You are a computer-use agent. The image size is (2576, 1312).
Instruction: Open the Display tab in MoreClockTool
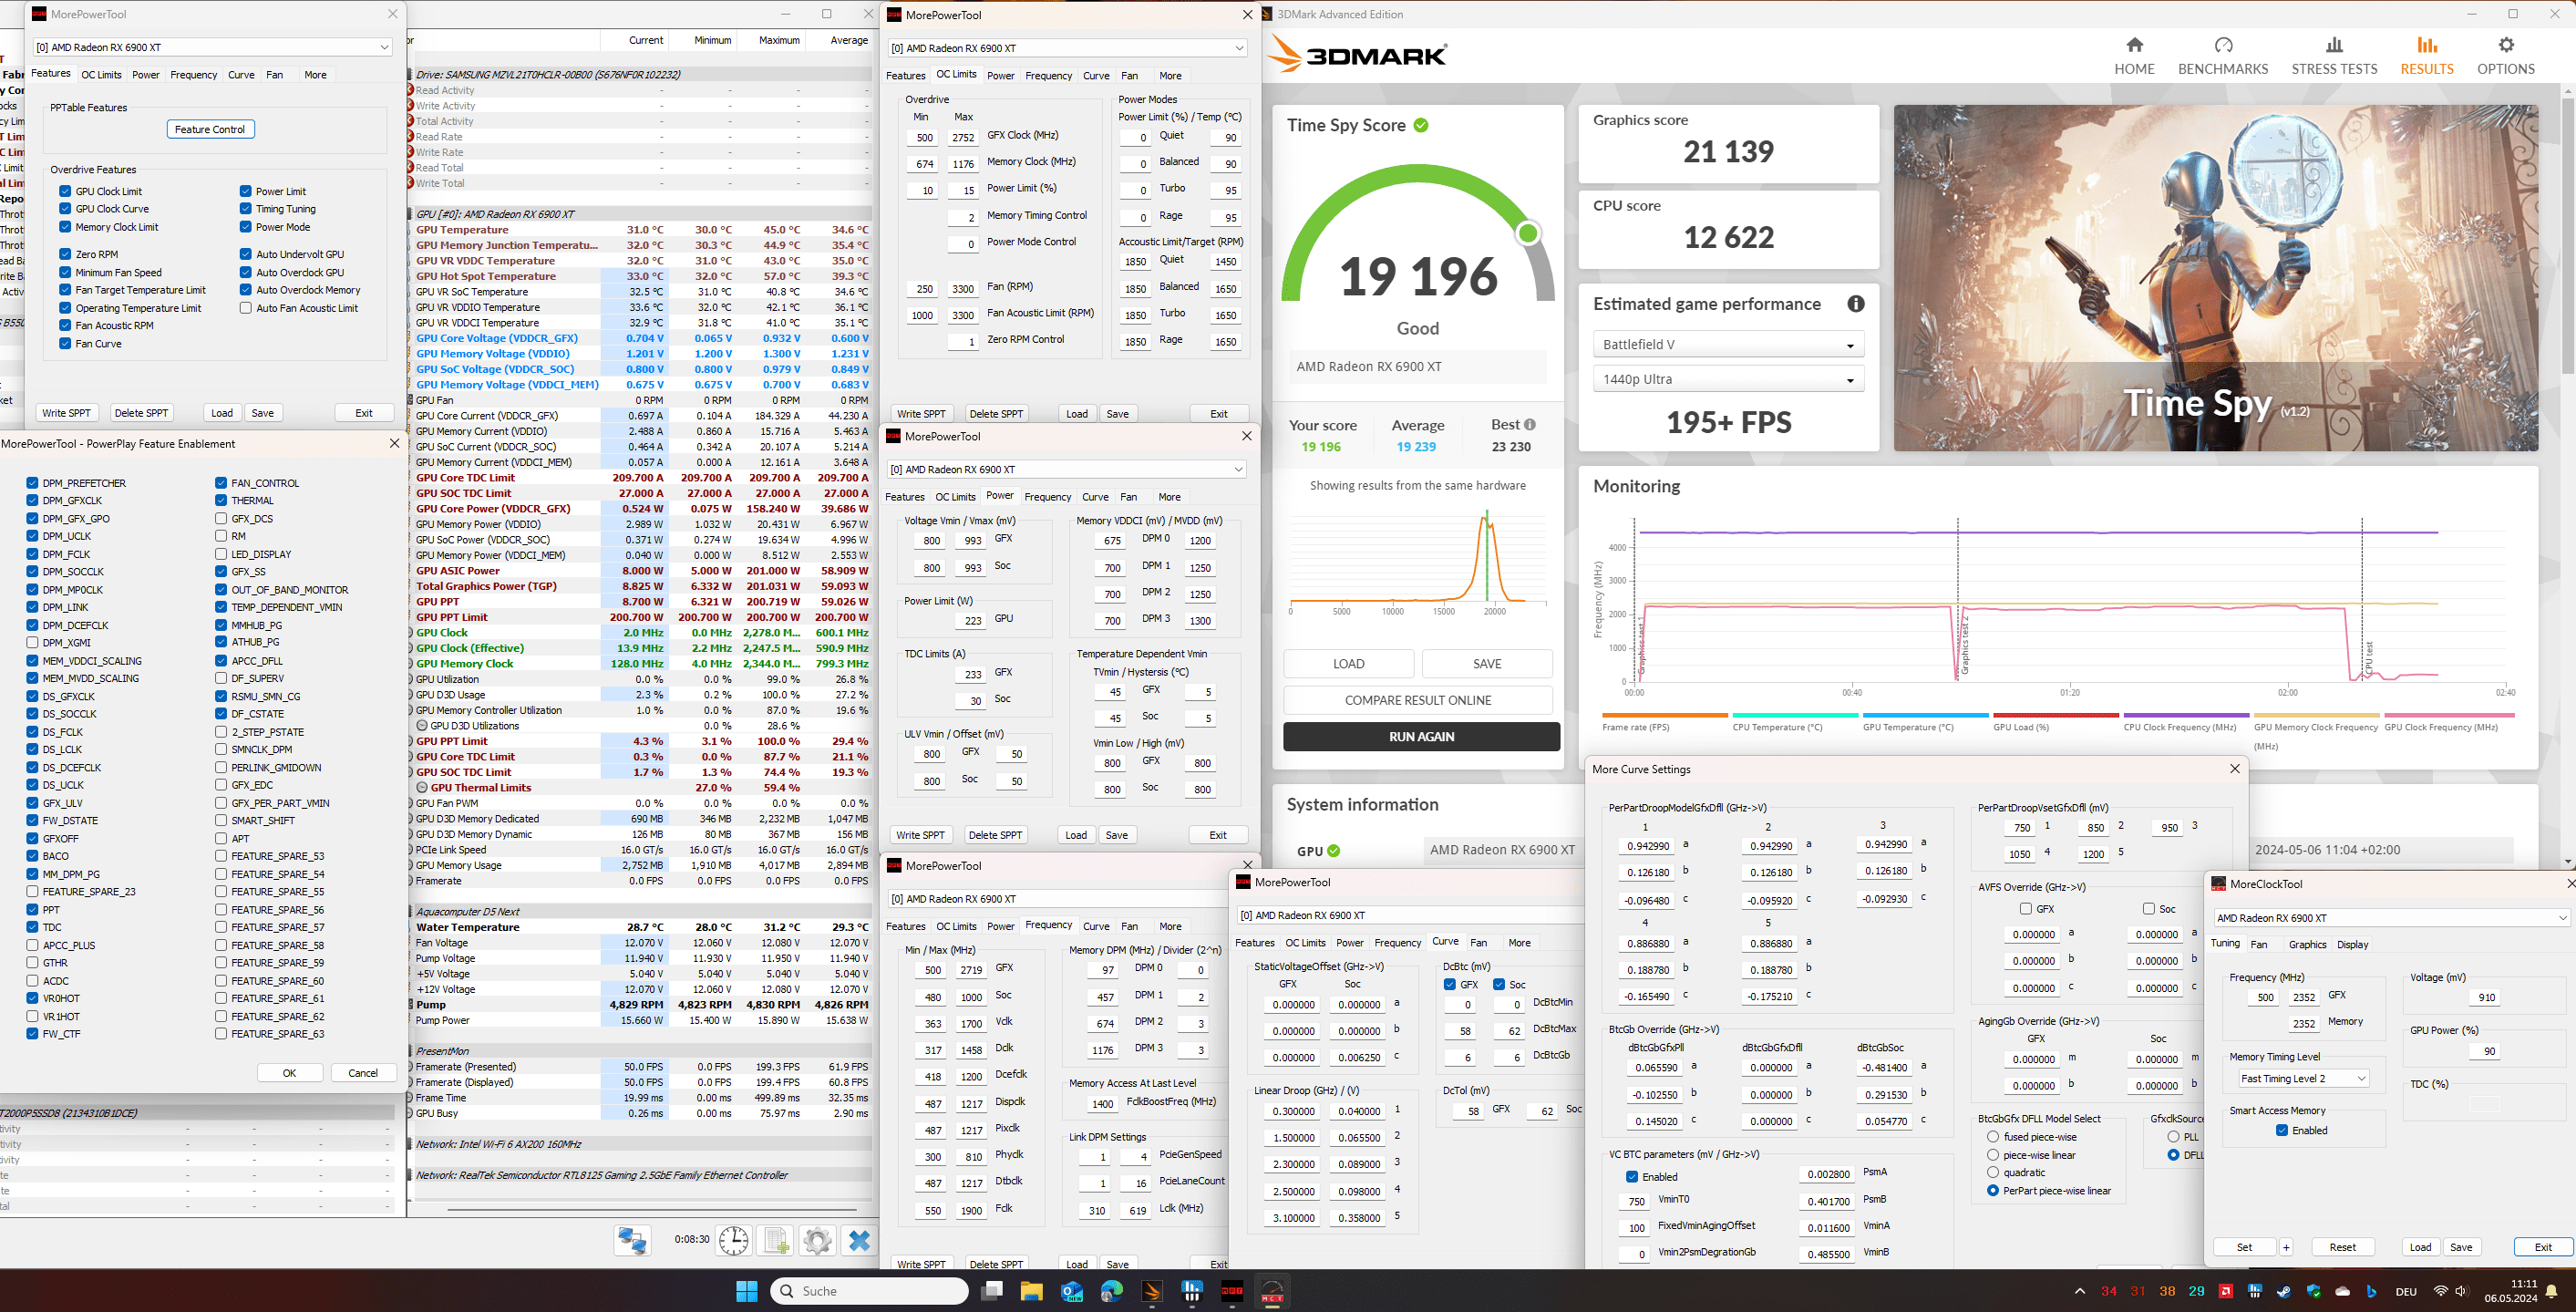pyautogui.click(x=2352, y=944)
